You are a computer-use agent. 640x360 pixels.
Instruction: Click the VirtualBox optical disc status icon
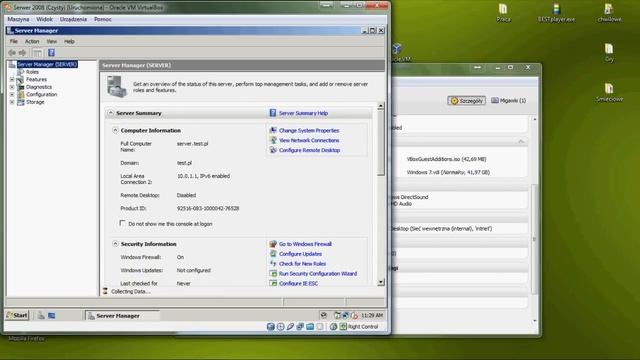tap(280, 327)
